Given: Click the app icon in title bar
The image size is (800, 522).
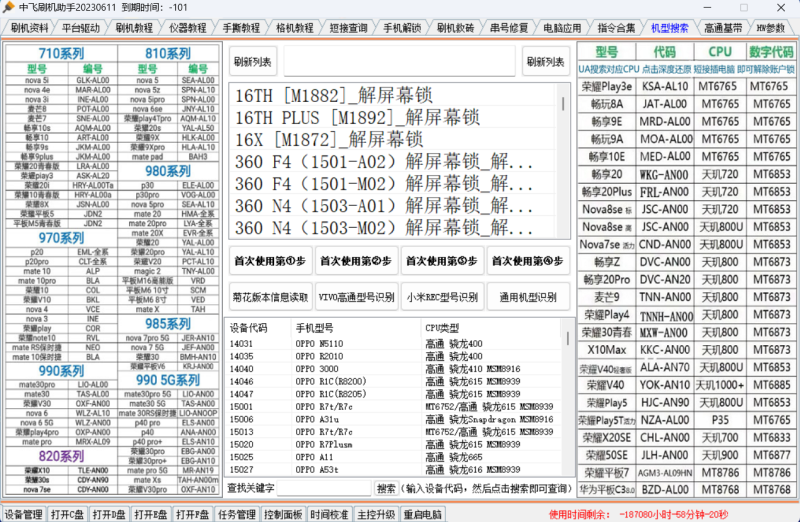Looking at the screenshot, I should pos(9,7).
